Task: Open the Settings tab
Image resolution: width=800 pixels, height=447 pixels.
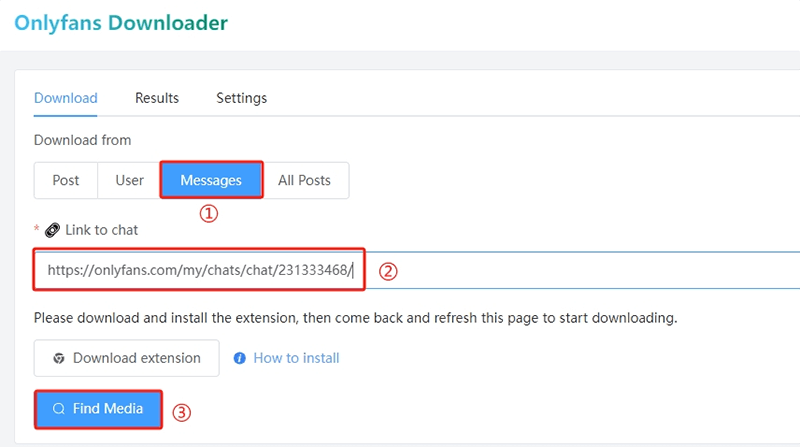Action: point(241,98)
